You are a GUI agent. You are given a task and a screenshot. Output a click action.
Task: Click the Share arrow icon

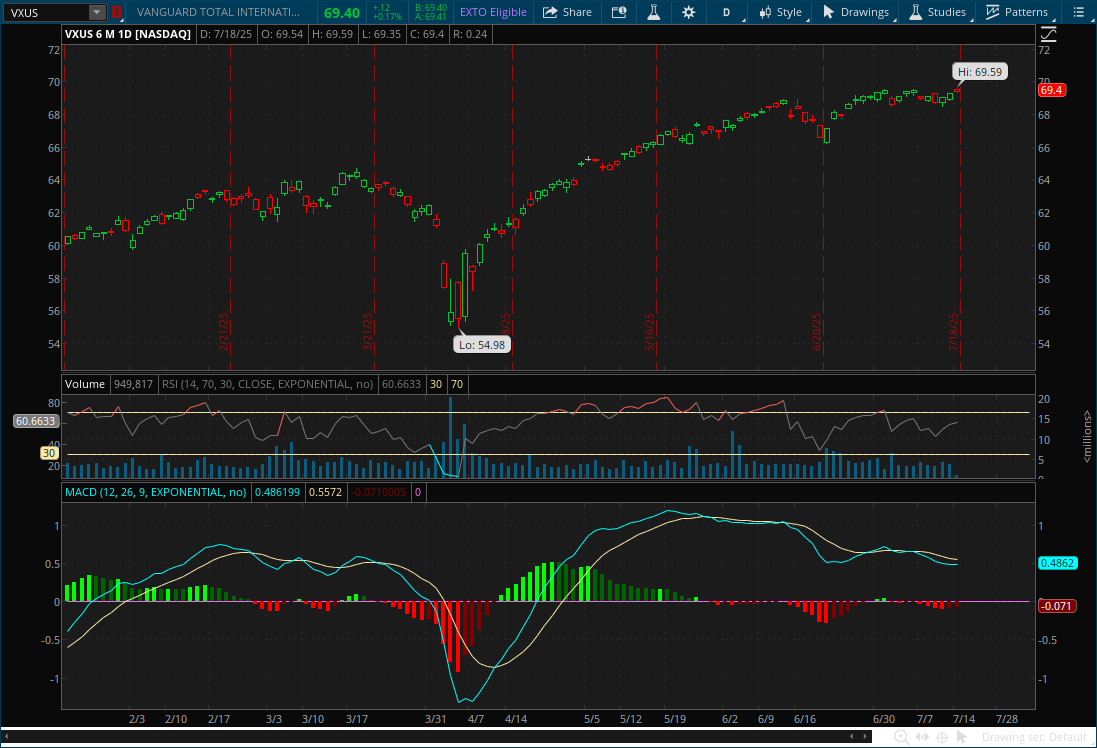550,12
